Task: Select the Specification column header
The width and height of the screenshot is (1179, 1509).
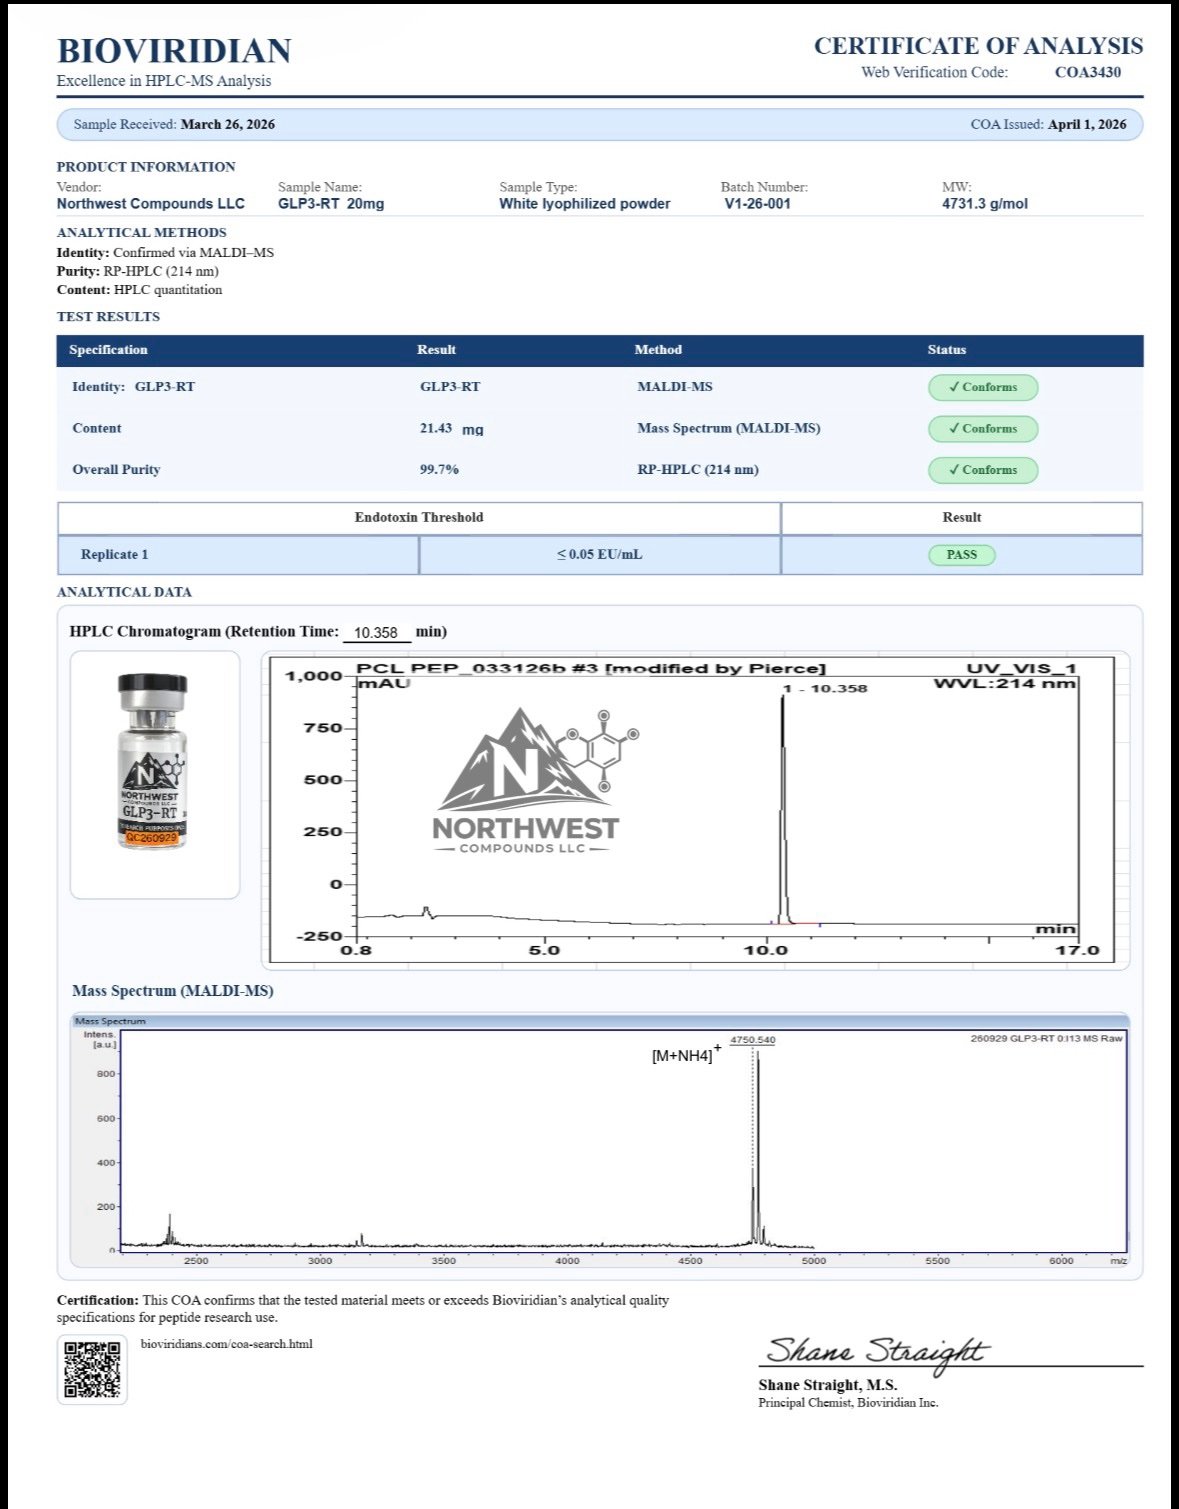Action: [108, 350]
